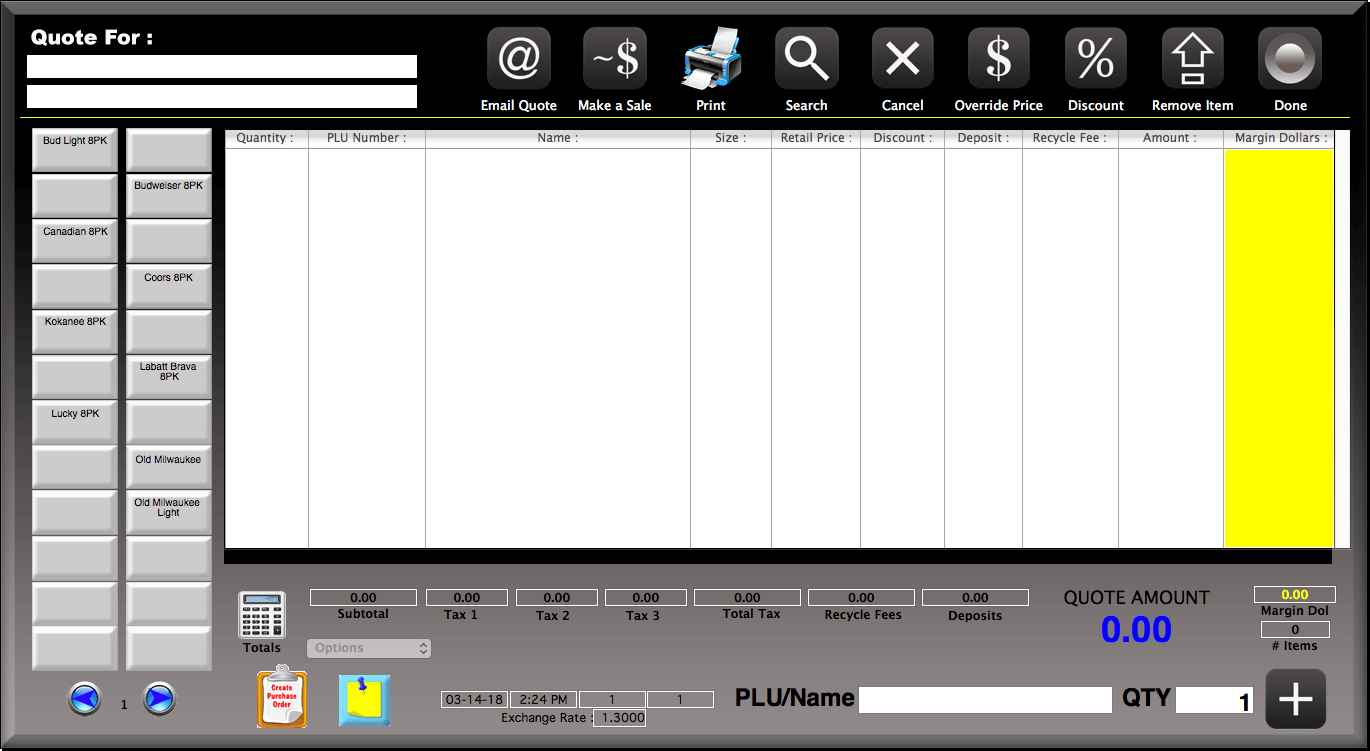Open the Search tool
Image resolution: width=1370 pixels, height=751 pixels.
(806, 57)
